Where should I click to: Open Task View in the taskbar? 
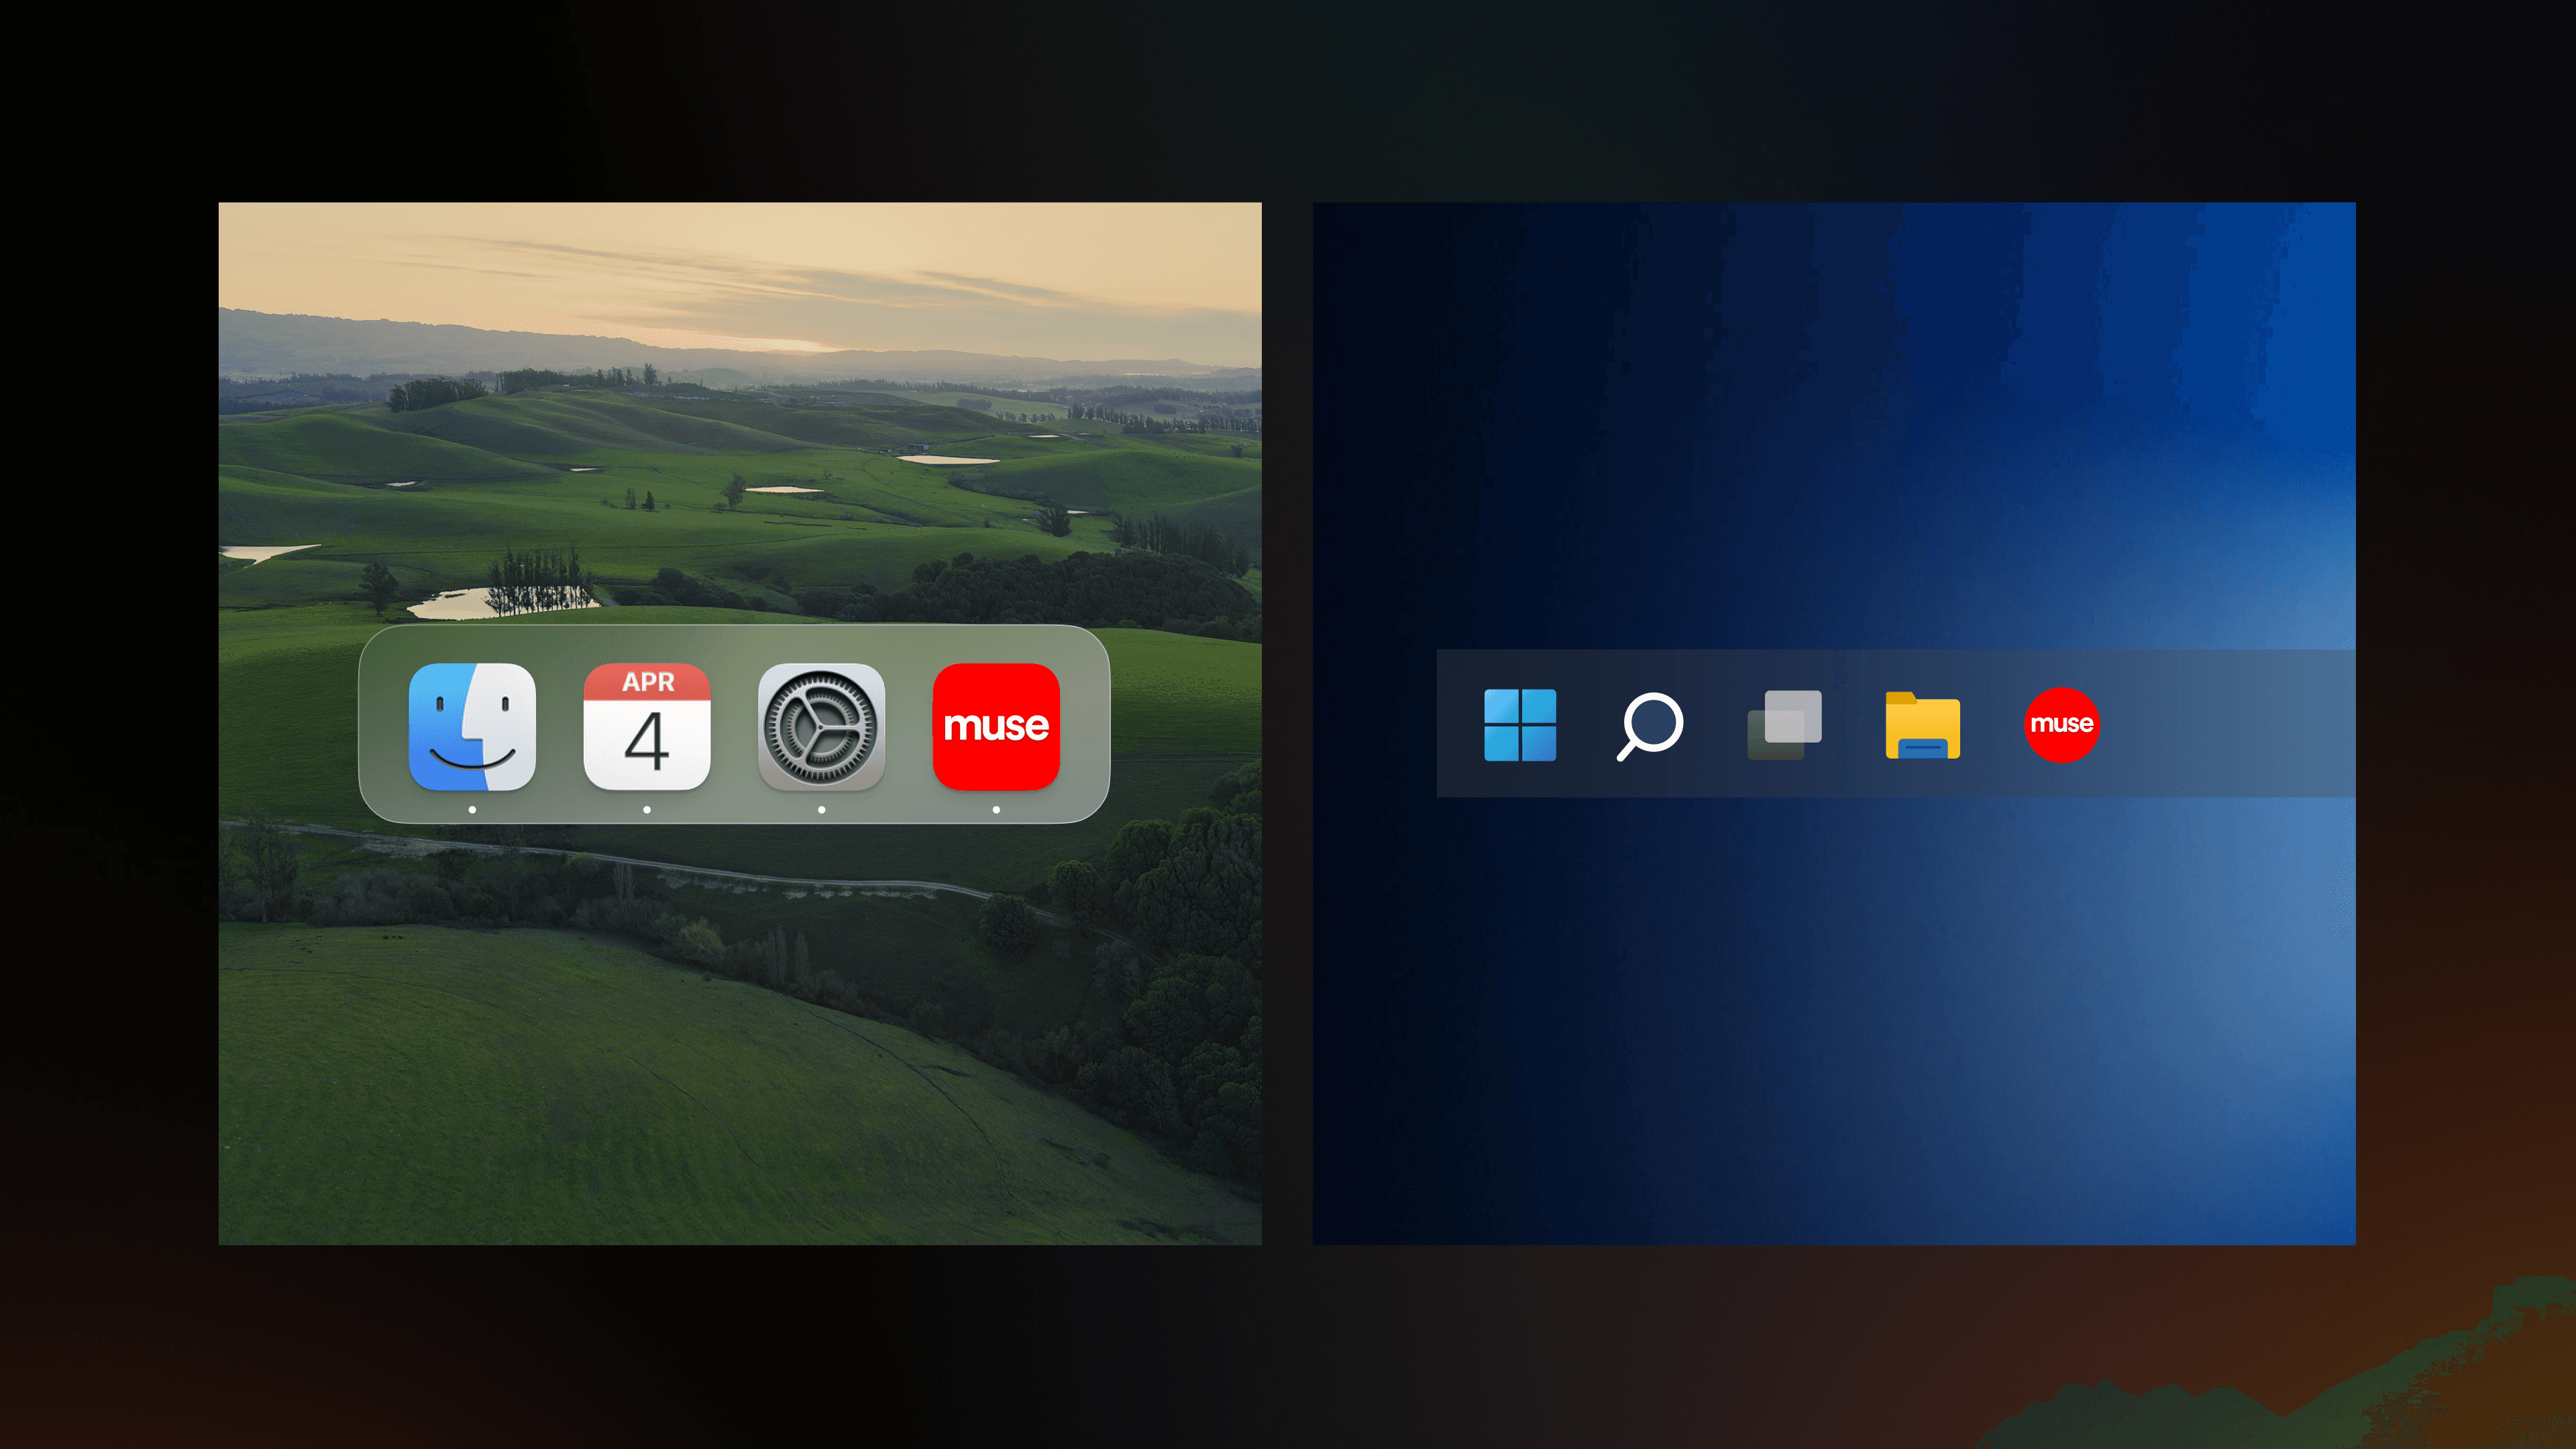[x=1784, y=725]
